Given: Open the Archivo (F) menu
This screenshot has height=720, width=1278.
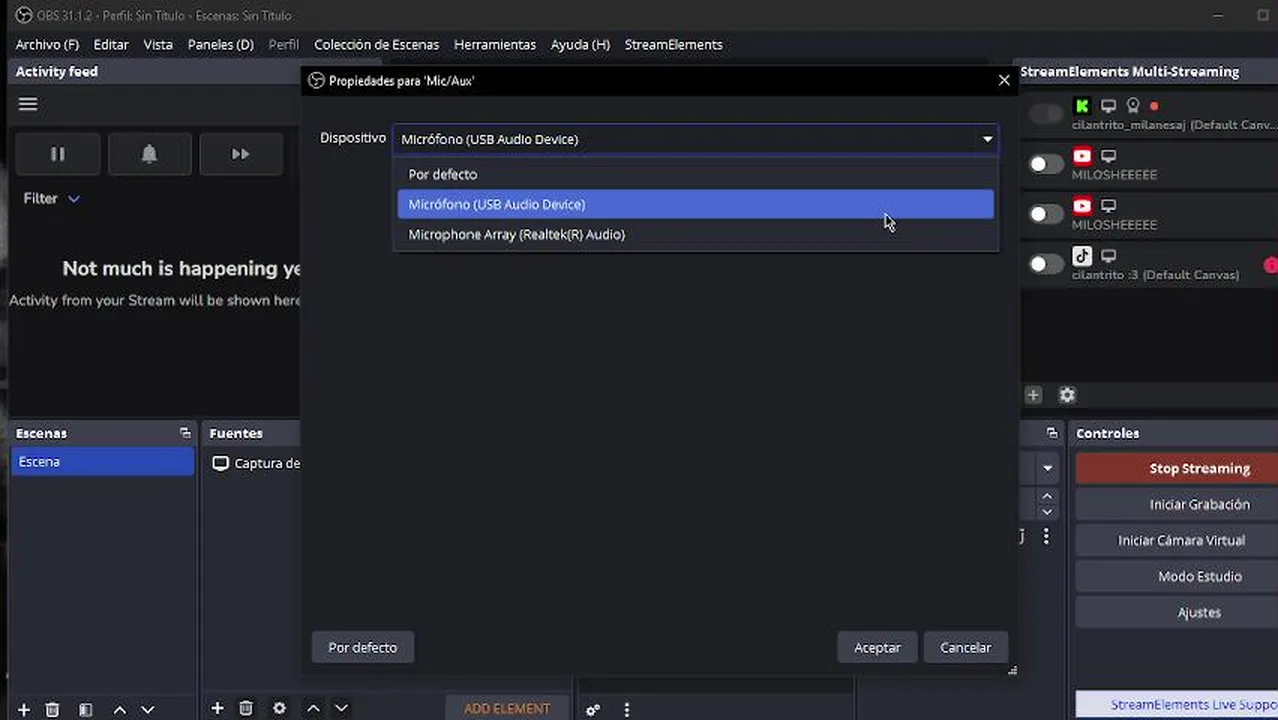Looking at the screenshot, I should (47, 45).
